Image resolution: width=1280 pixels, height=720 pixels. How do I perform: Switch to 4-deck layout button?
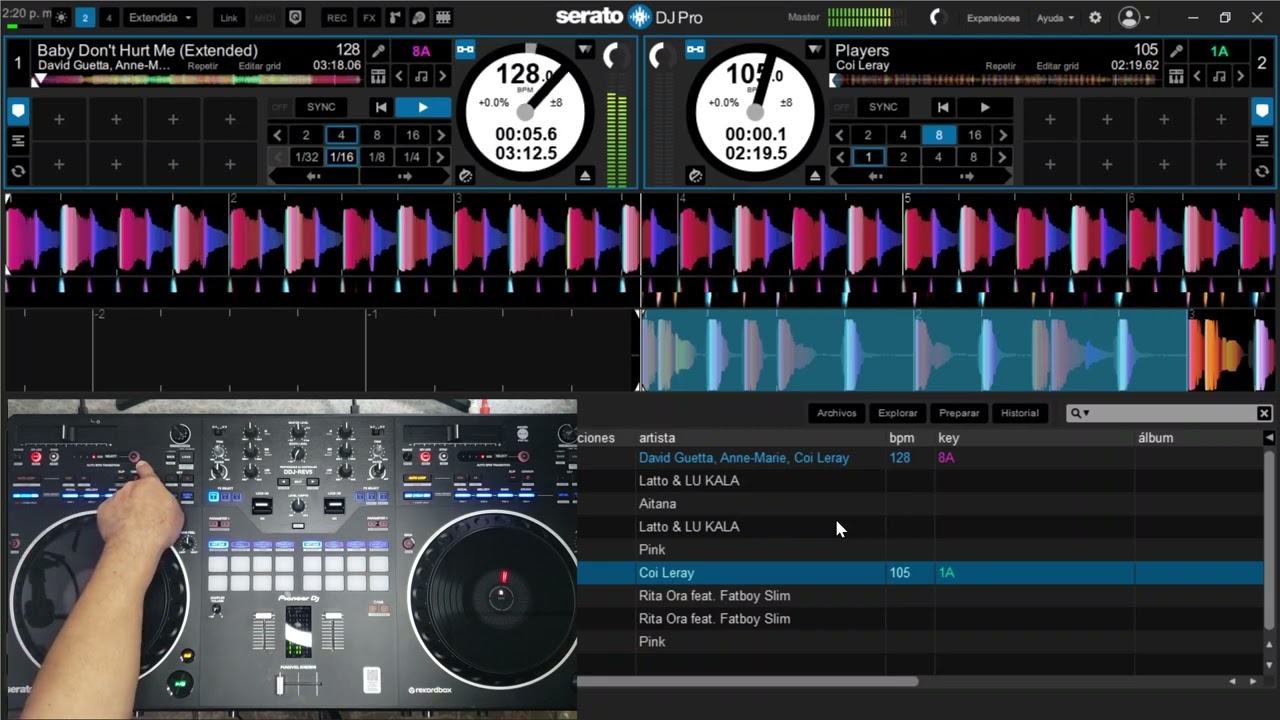[x=109, y=18]
